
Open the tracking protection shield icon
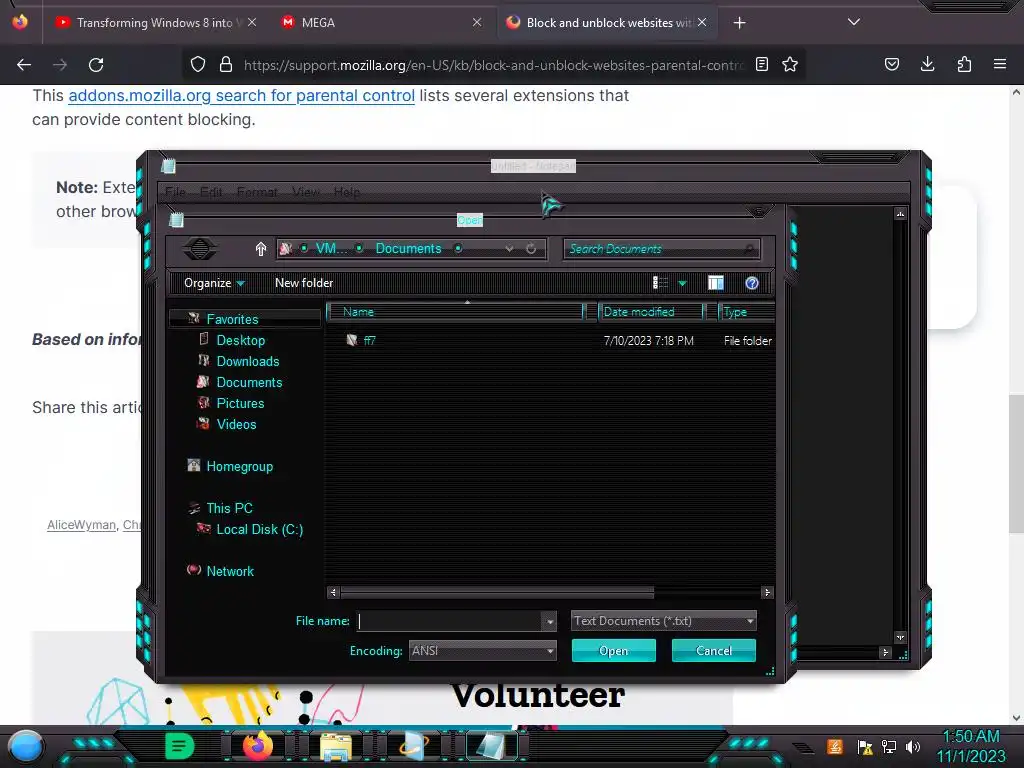tap(198, 64)
